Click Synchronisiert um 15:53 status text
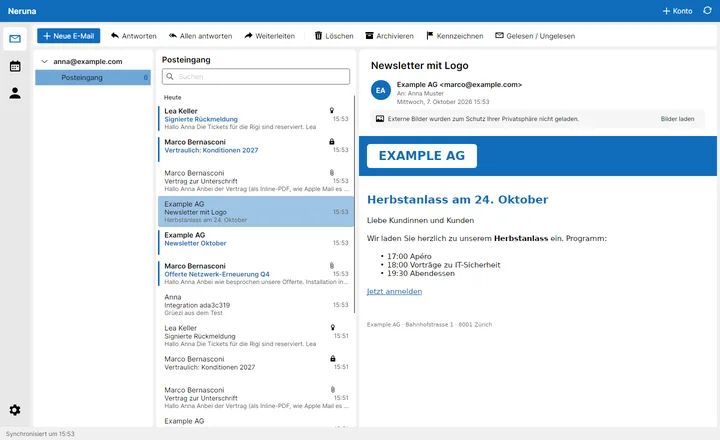Viewport: 720px width, 440px height. coord(40,434)
